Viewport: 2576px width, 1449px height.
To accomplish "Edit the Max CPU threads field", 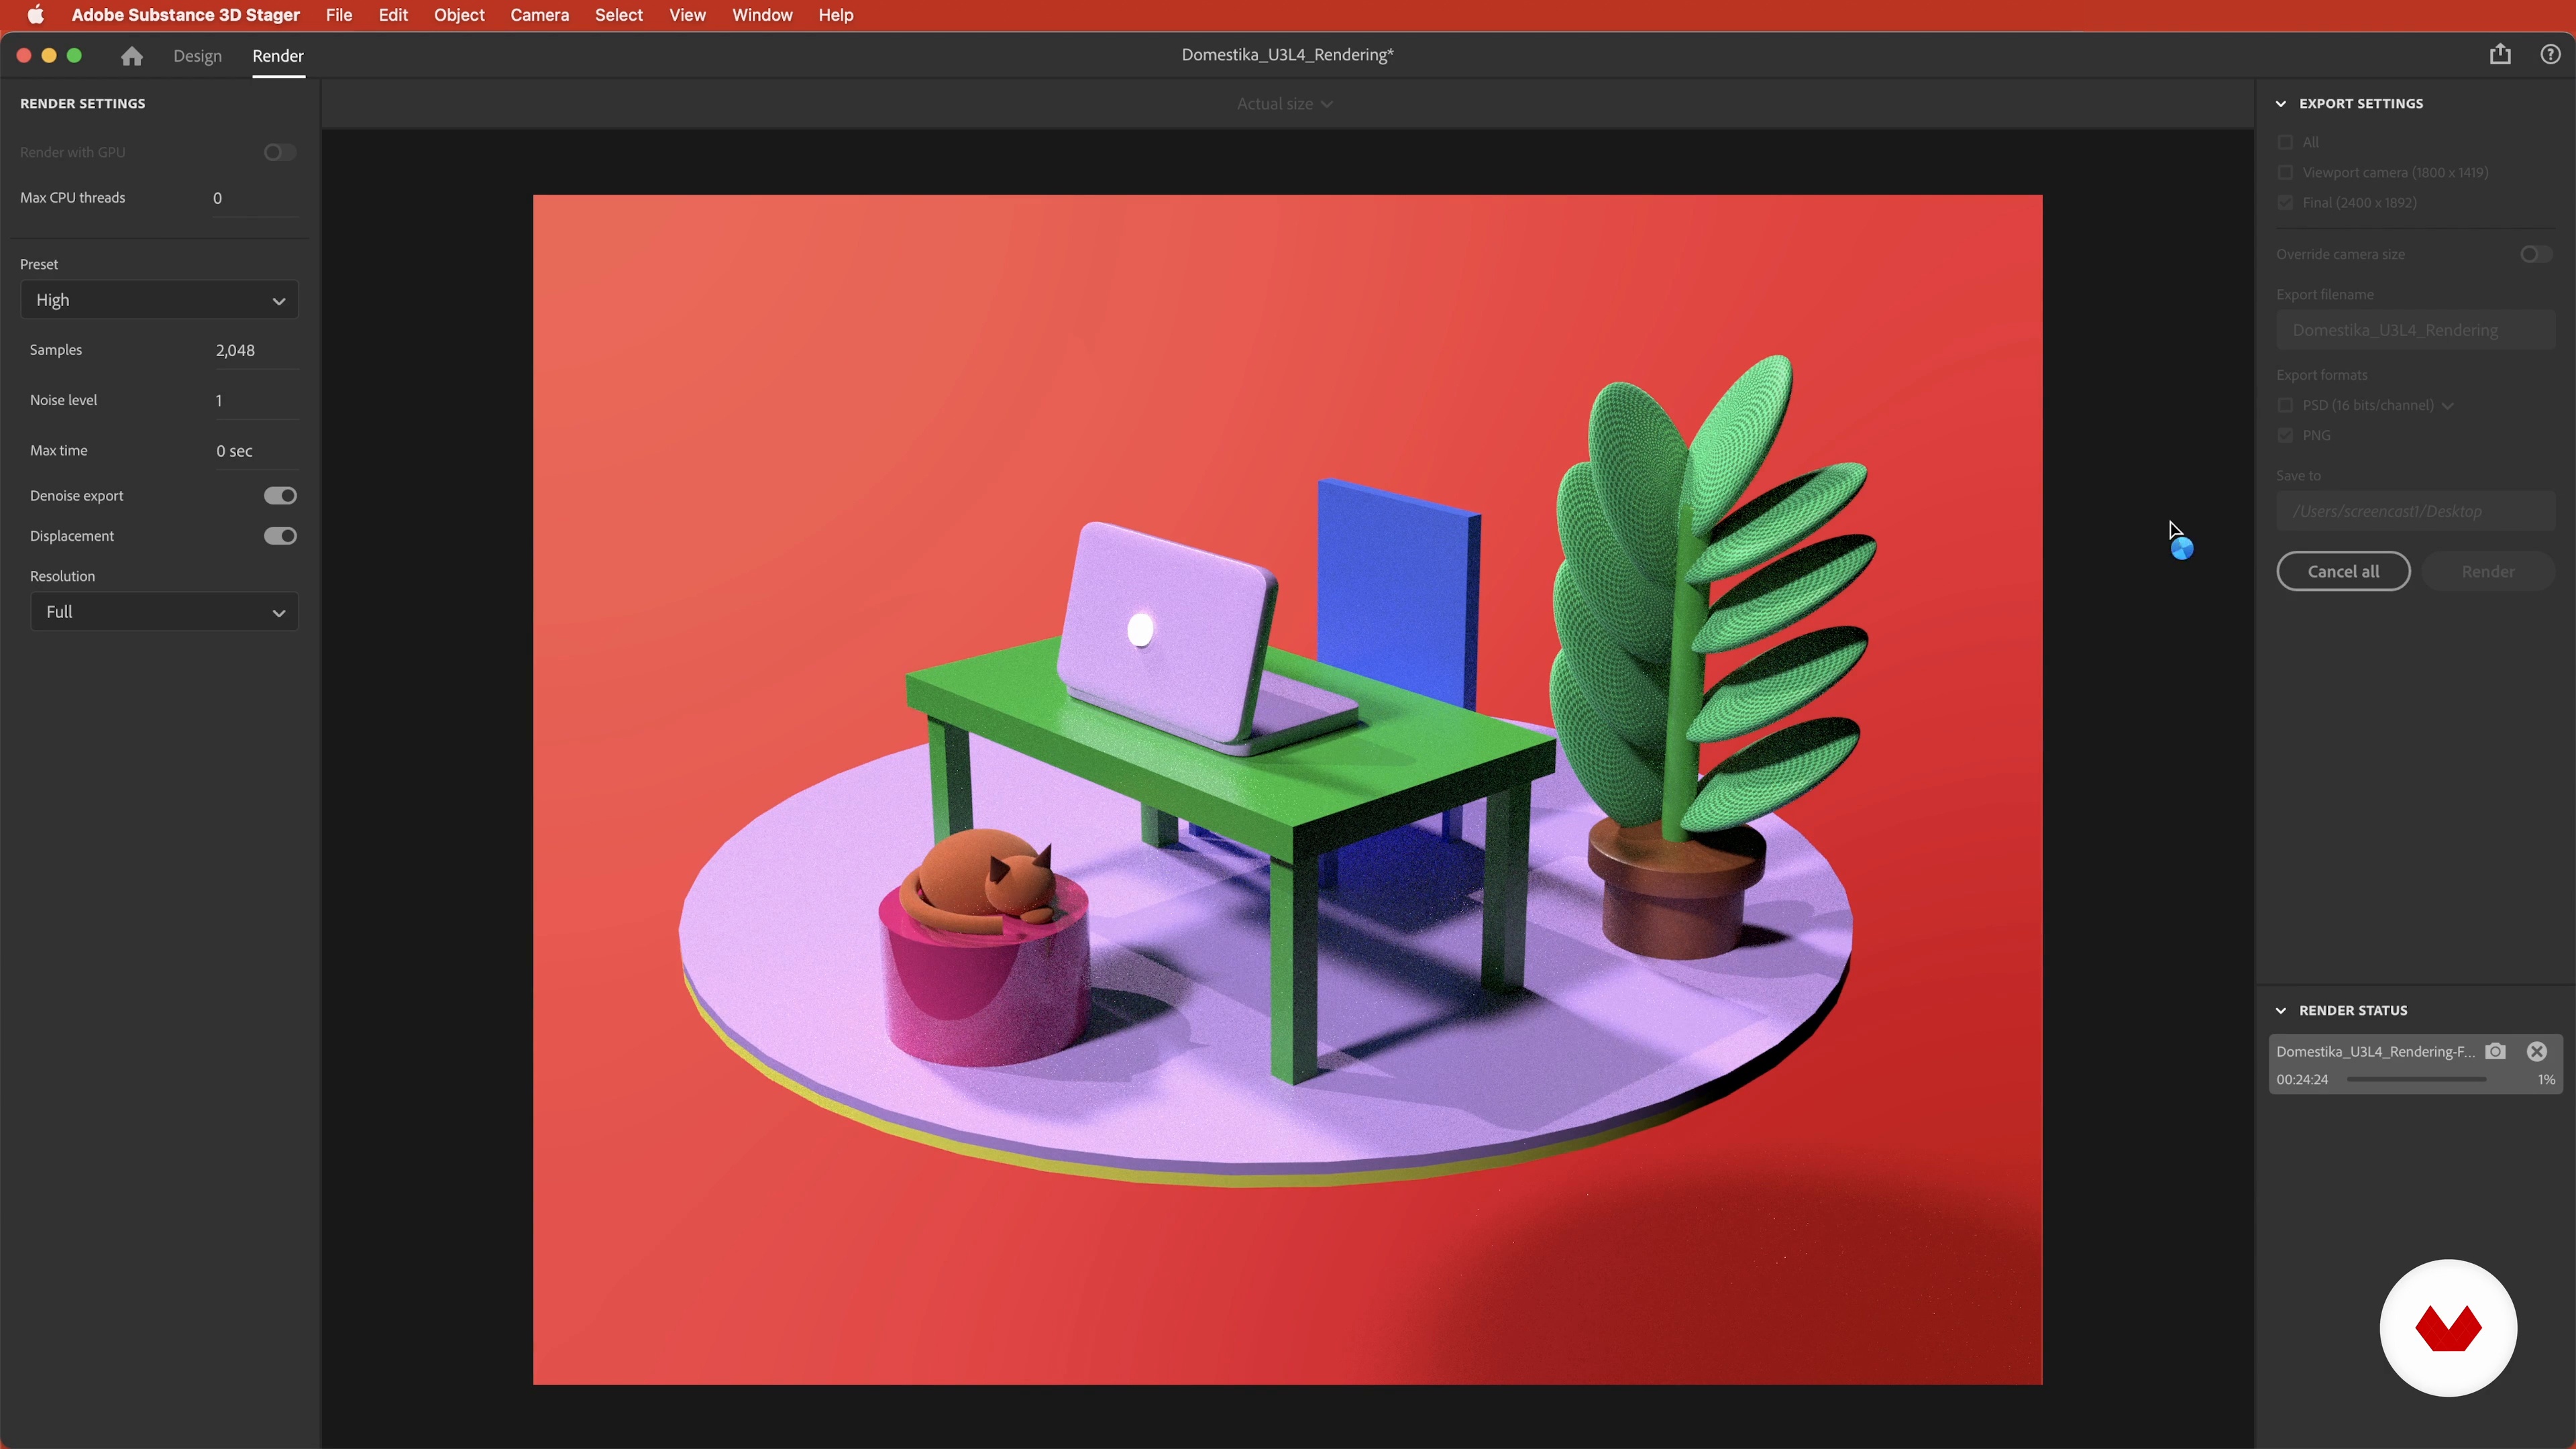I will point(254,198).
